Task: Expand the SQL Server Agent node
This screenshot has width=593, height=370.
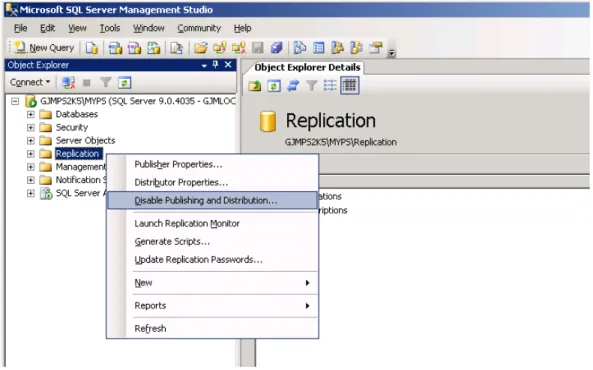Action: 31,193
